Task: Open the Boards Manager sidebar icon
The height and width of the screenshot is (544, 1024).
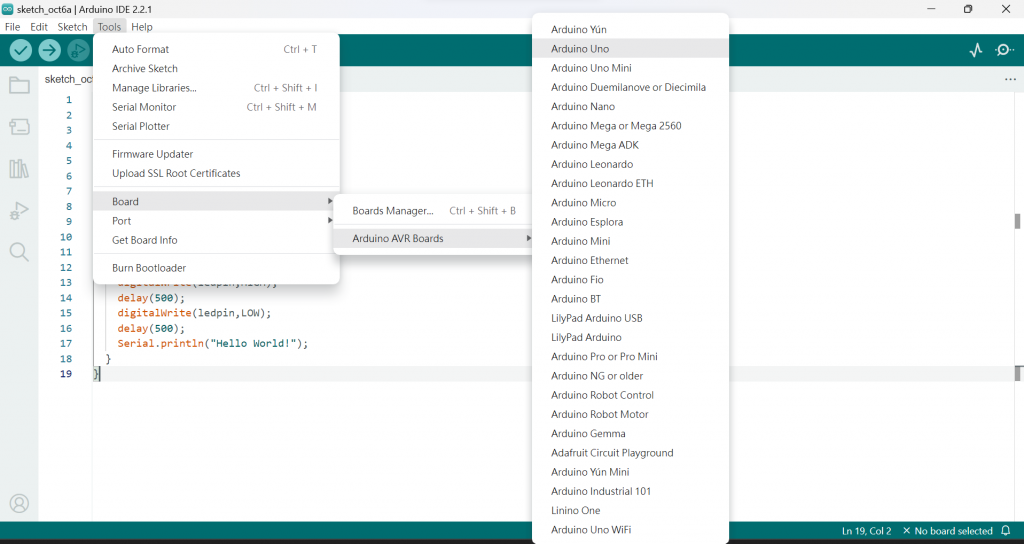Action: pyautogui.click(x=19, y=127)
